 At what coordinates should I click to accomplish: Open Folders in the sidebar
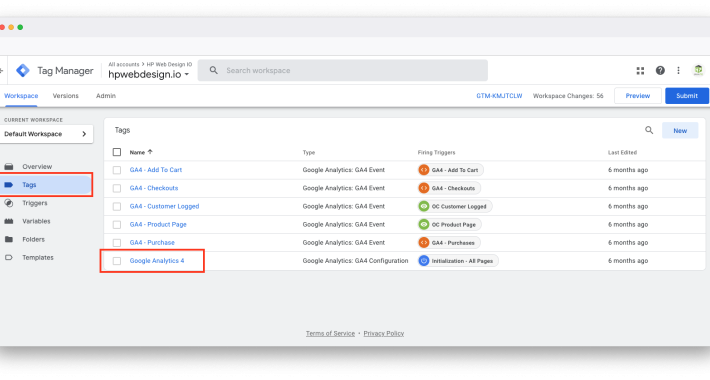point(34,239)
